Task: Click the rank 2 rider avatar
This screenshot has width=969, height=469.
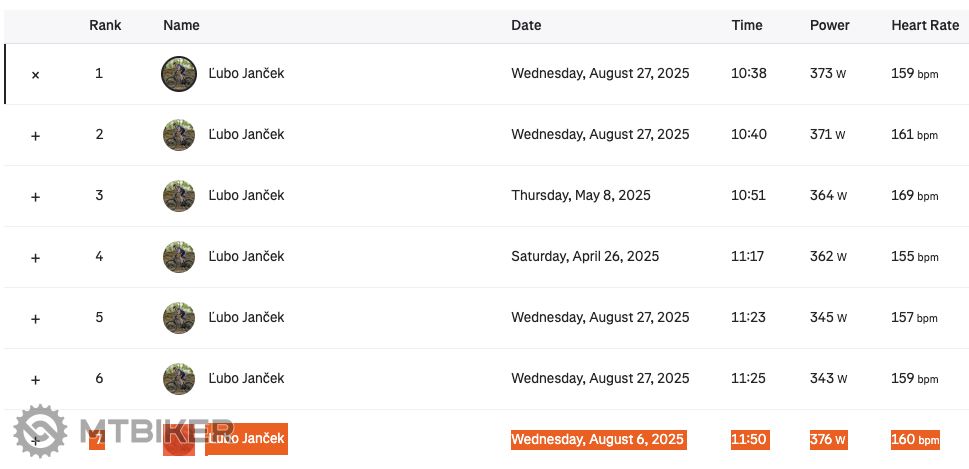Action: (x=179, y=135)
